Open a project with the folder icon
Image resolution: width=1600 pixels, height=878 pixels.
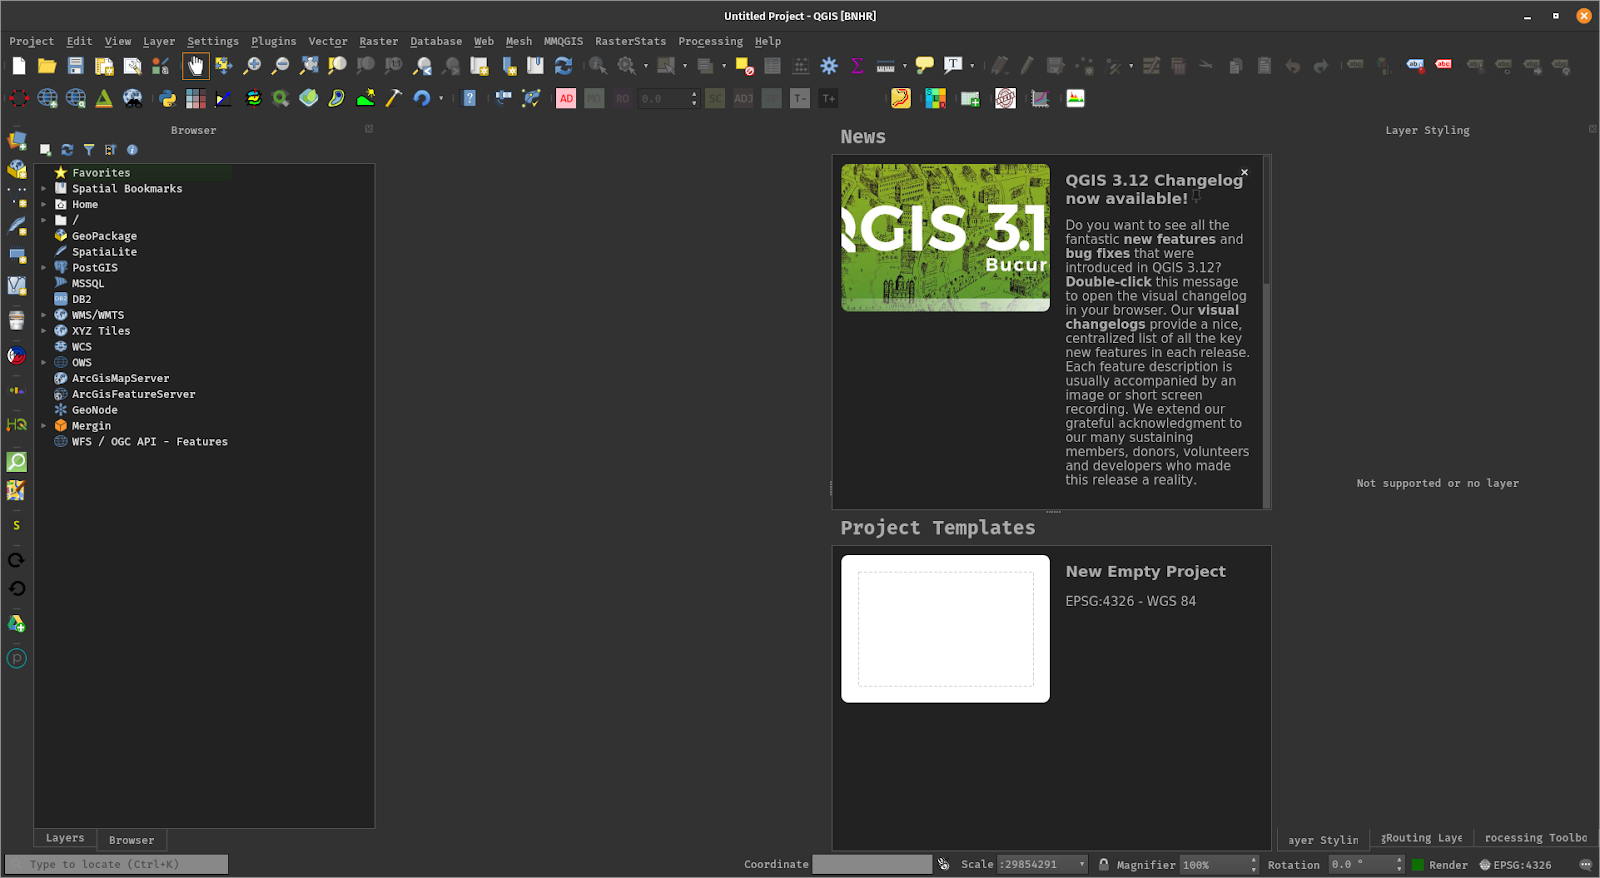click(47, 66)
